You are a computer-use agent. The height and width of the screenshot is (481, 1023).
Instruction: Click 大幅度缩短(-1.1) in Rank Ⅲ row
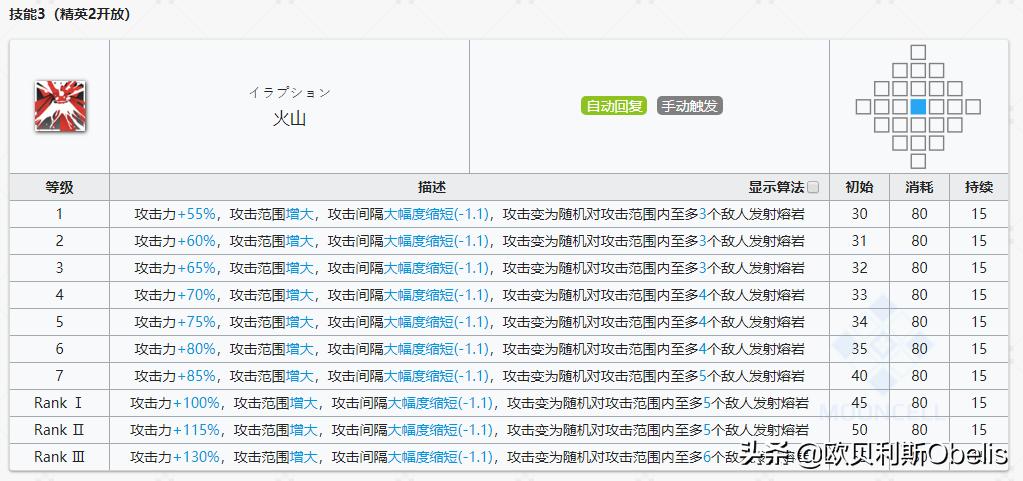coord(440,458)
